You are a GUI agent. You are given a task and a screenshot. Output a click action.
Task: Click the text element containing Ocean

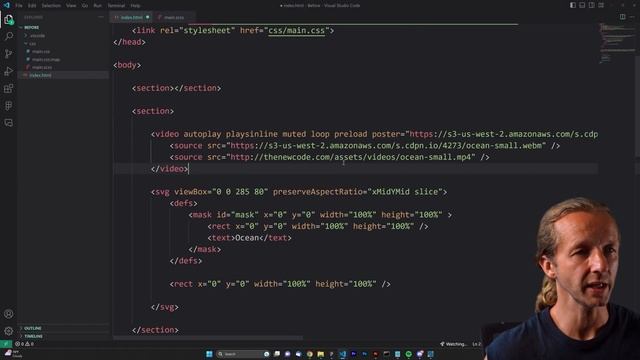pyautogui.click(x=249, y=238)
